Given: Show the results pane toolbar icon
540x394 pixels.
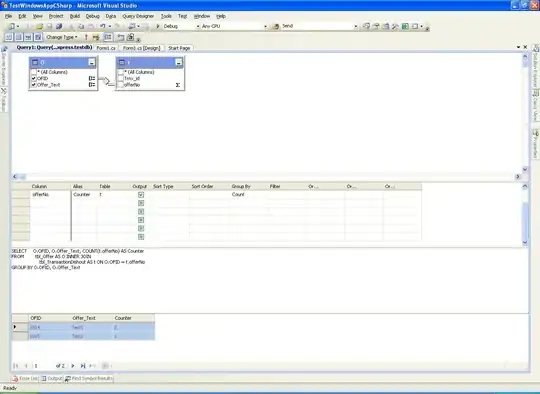Looking at the screenshot, I should coord(38,37).
